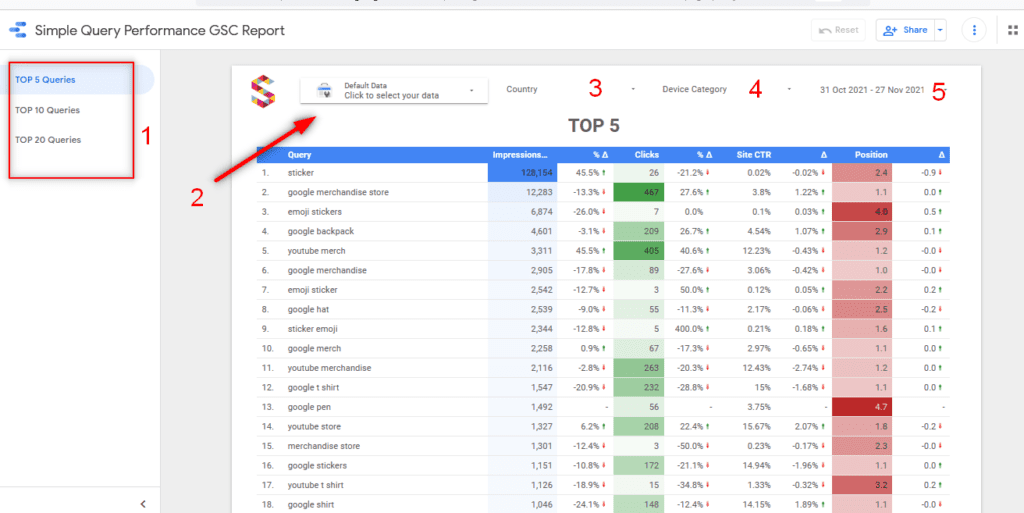1024x513 pixels.
Task: Sort by the Impressions column header
Action: pyautogui.click(x=520, y=155)
